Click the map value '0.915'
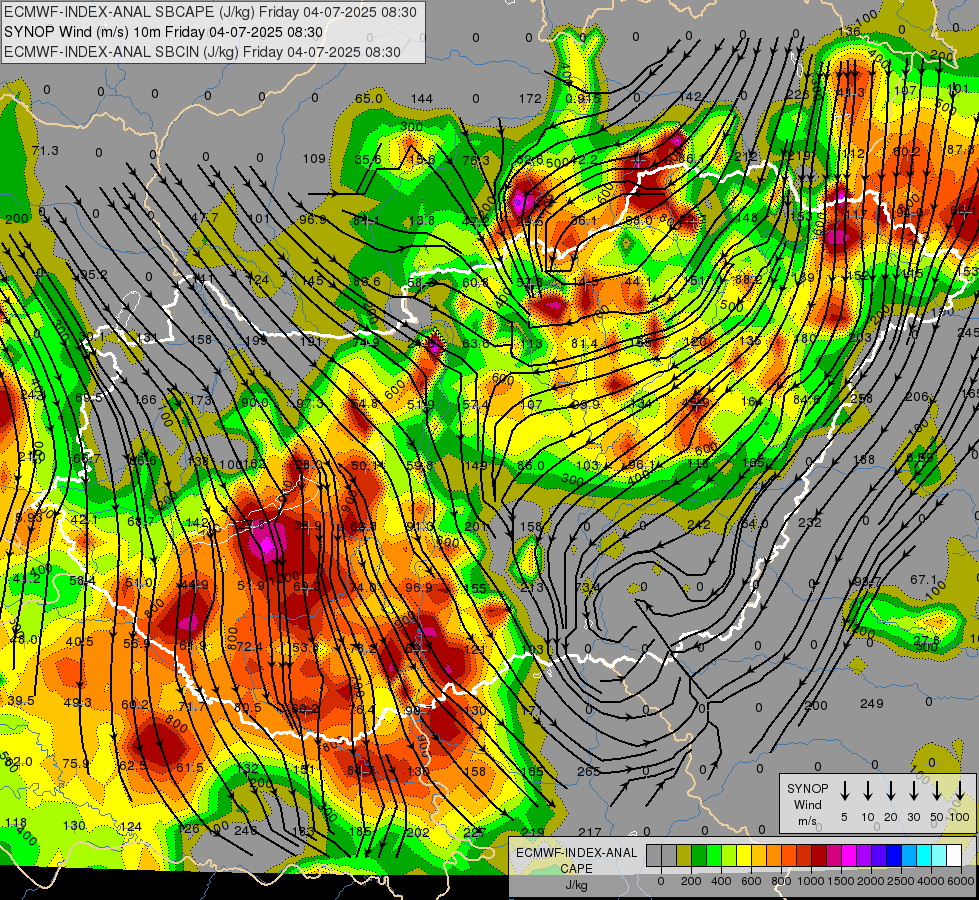 pyautogui.click(x=583, y=99)
